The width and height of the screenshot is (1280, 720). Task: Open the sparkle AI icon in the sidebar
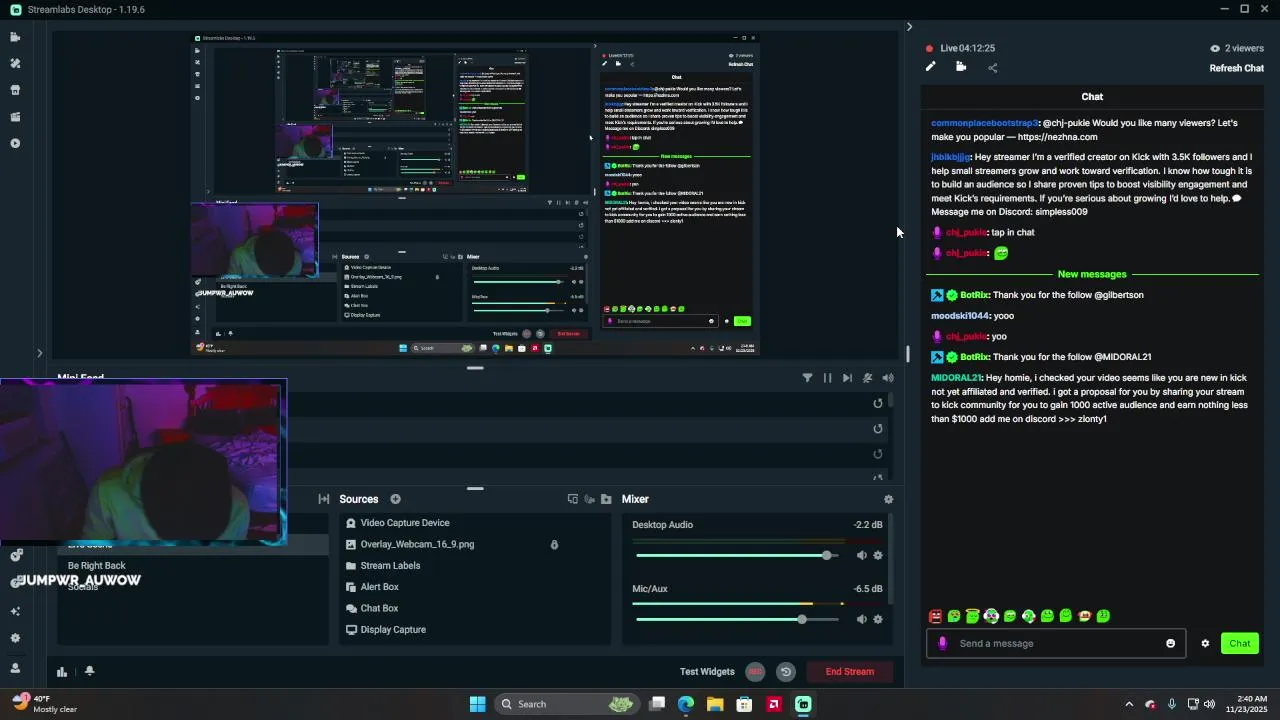[x=15, y=611]
